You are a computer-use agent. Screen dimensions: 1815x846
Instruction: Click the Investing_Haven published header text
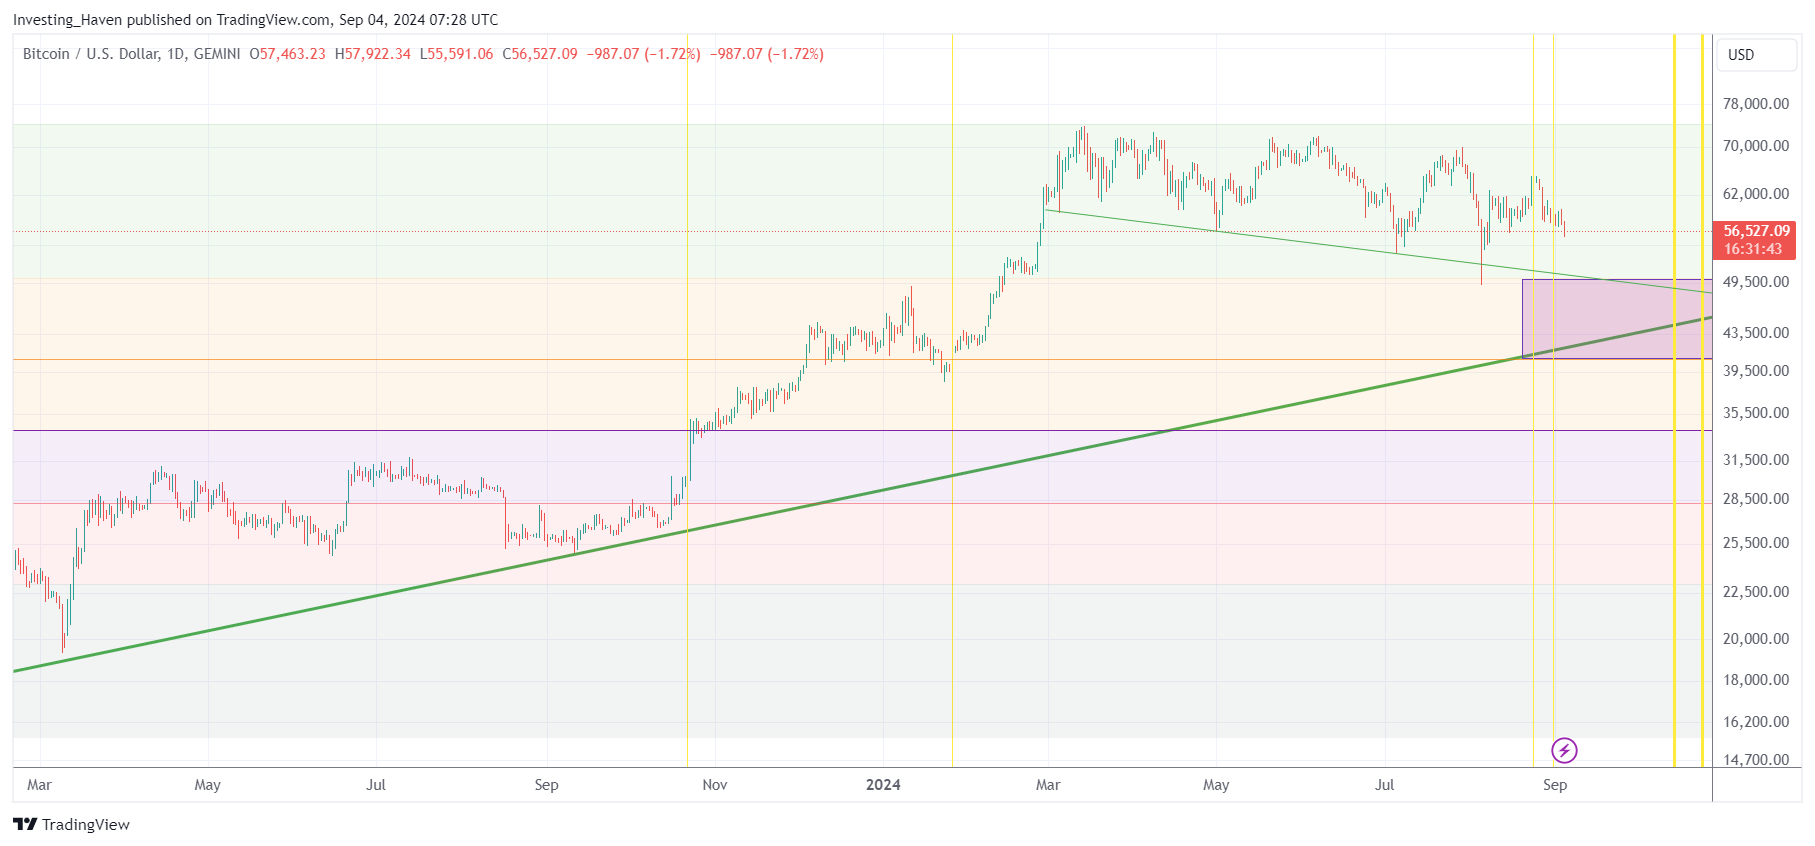255,20
